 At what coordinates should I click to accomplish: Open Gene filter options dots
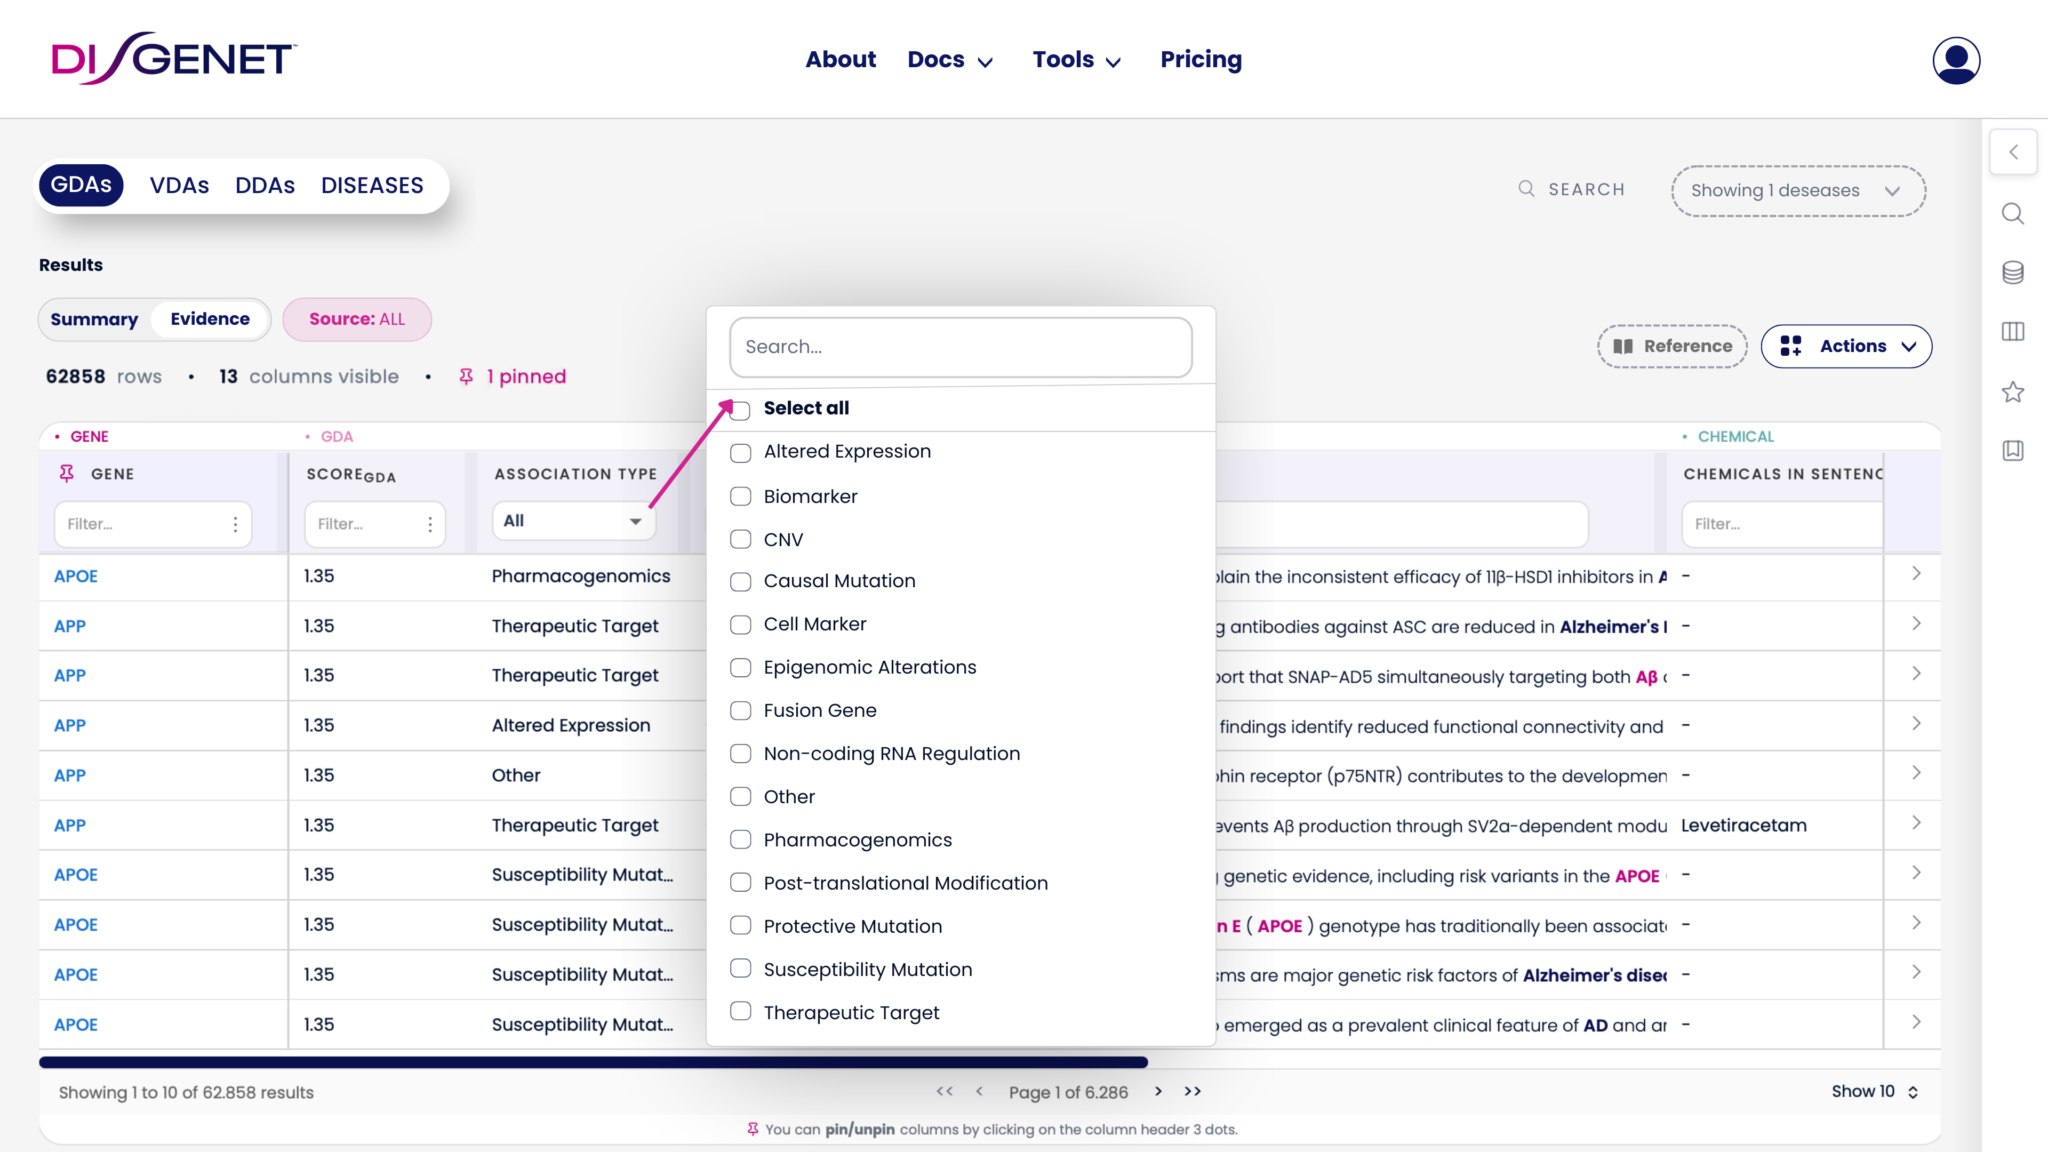tap(235, 524)
